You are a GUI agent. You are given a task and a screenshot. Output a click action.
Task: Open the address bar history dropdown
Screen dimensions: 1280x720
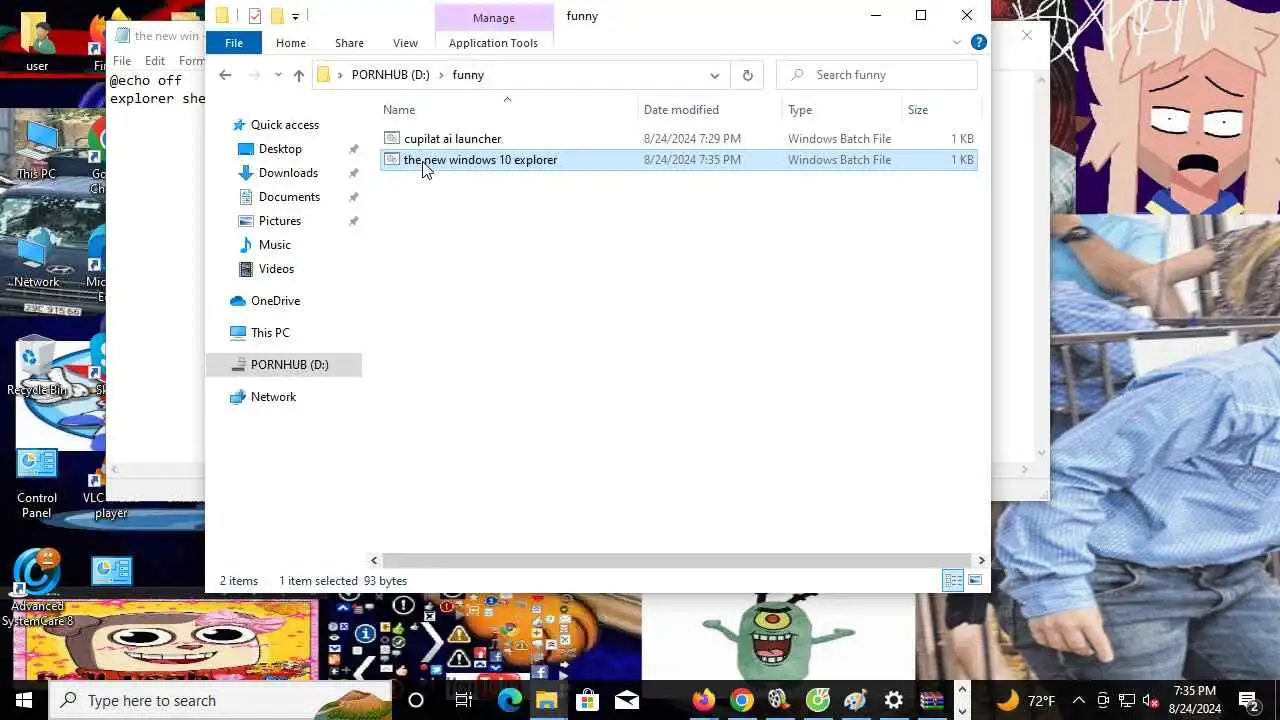click(x=714, y=75)
